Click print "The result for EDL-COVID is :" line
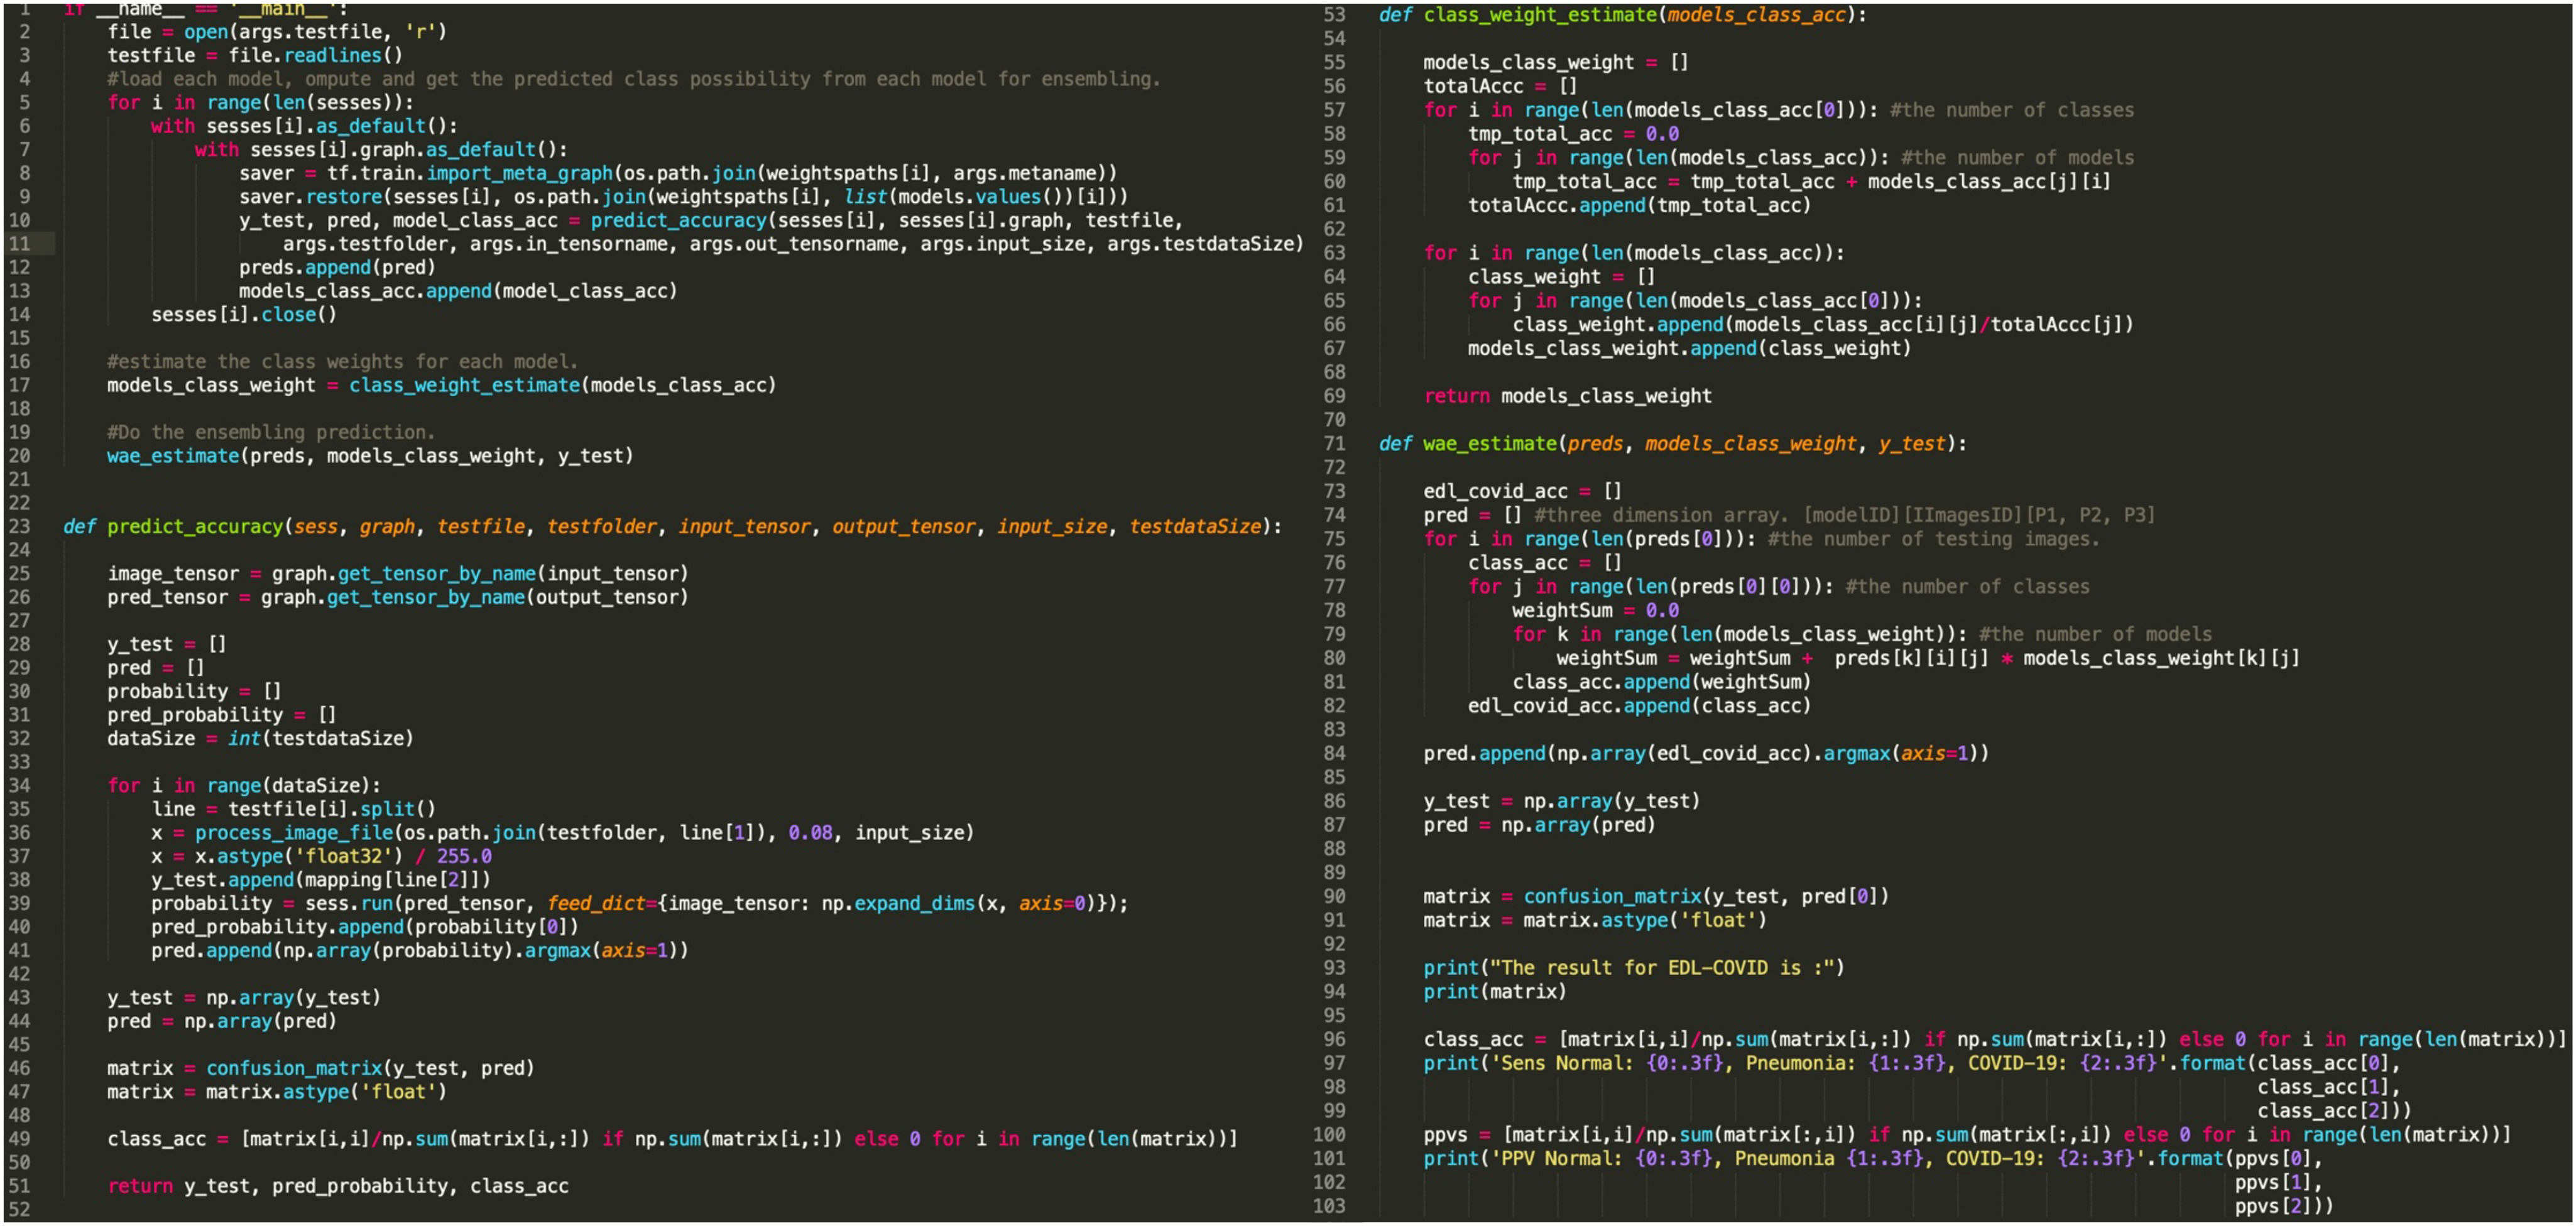 [x=1634, y=968]
